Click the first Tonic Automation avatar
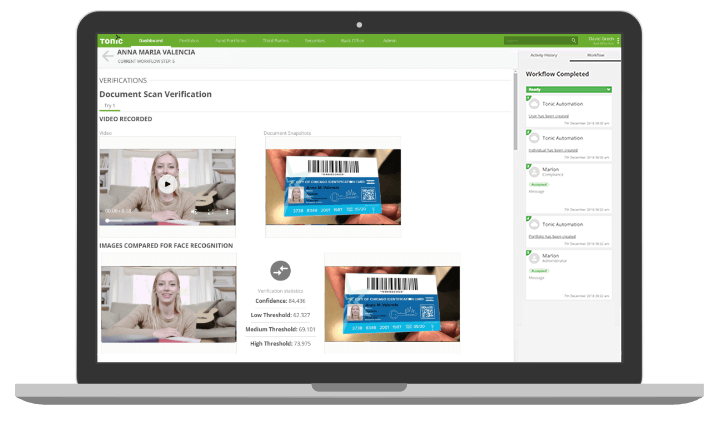The width and height of the screenshot is (719, 425). point(535,104)
